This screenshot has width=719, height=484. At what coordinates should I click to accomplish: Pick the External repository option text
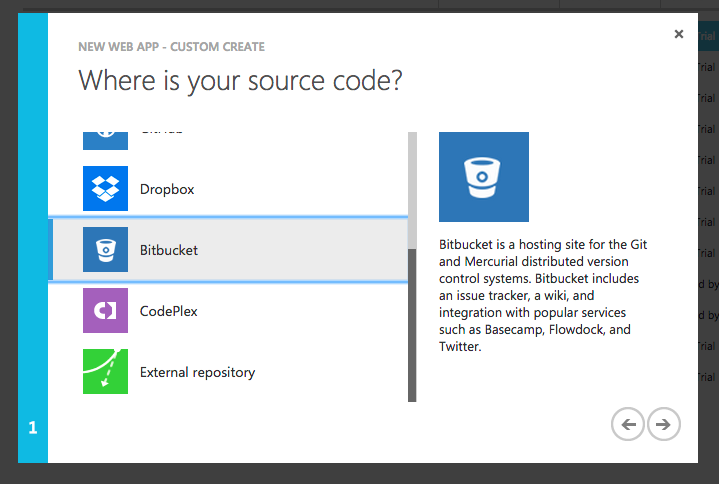pos(197,372)
